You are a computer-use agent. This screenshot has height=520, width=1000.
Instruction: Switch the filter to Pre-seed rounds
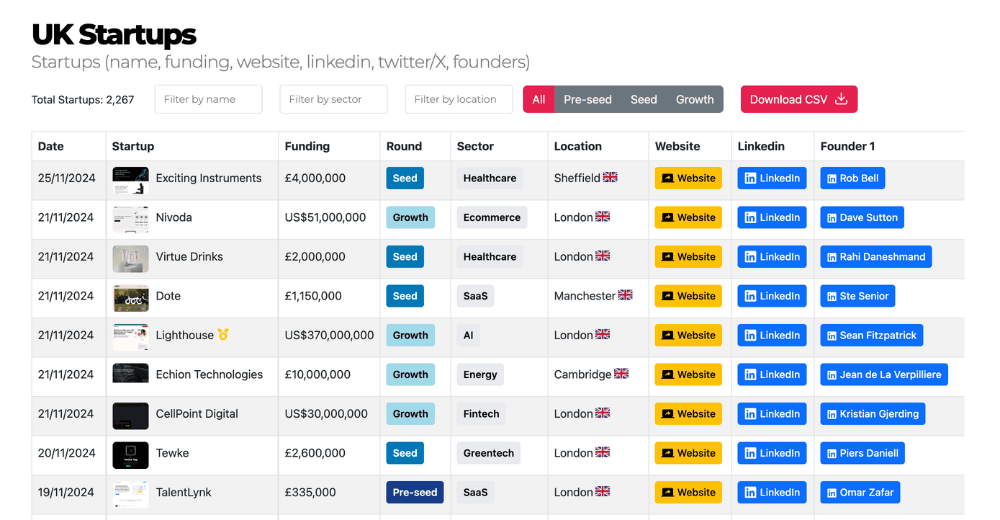(x=587, y=99)
